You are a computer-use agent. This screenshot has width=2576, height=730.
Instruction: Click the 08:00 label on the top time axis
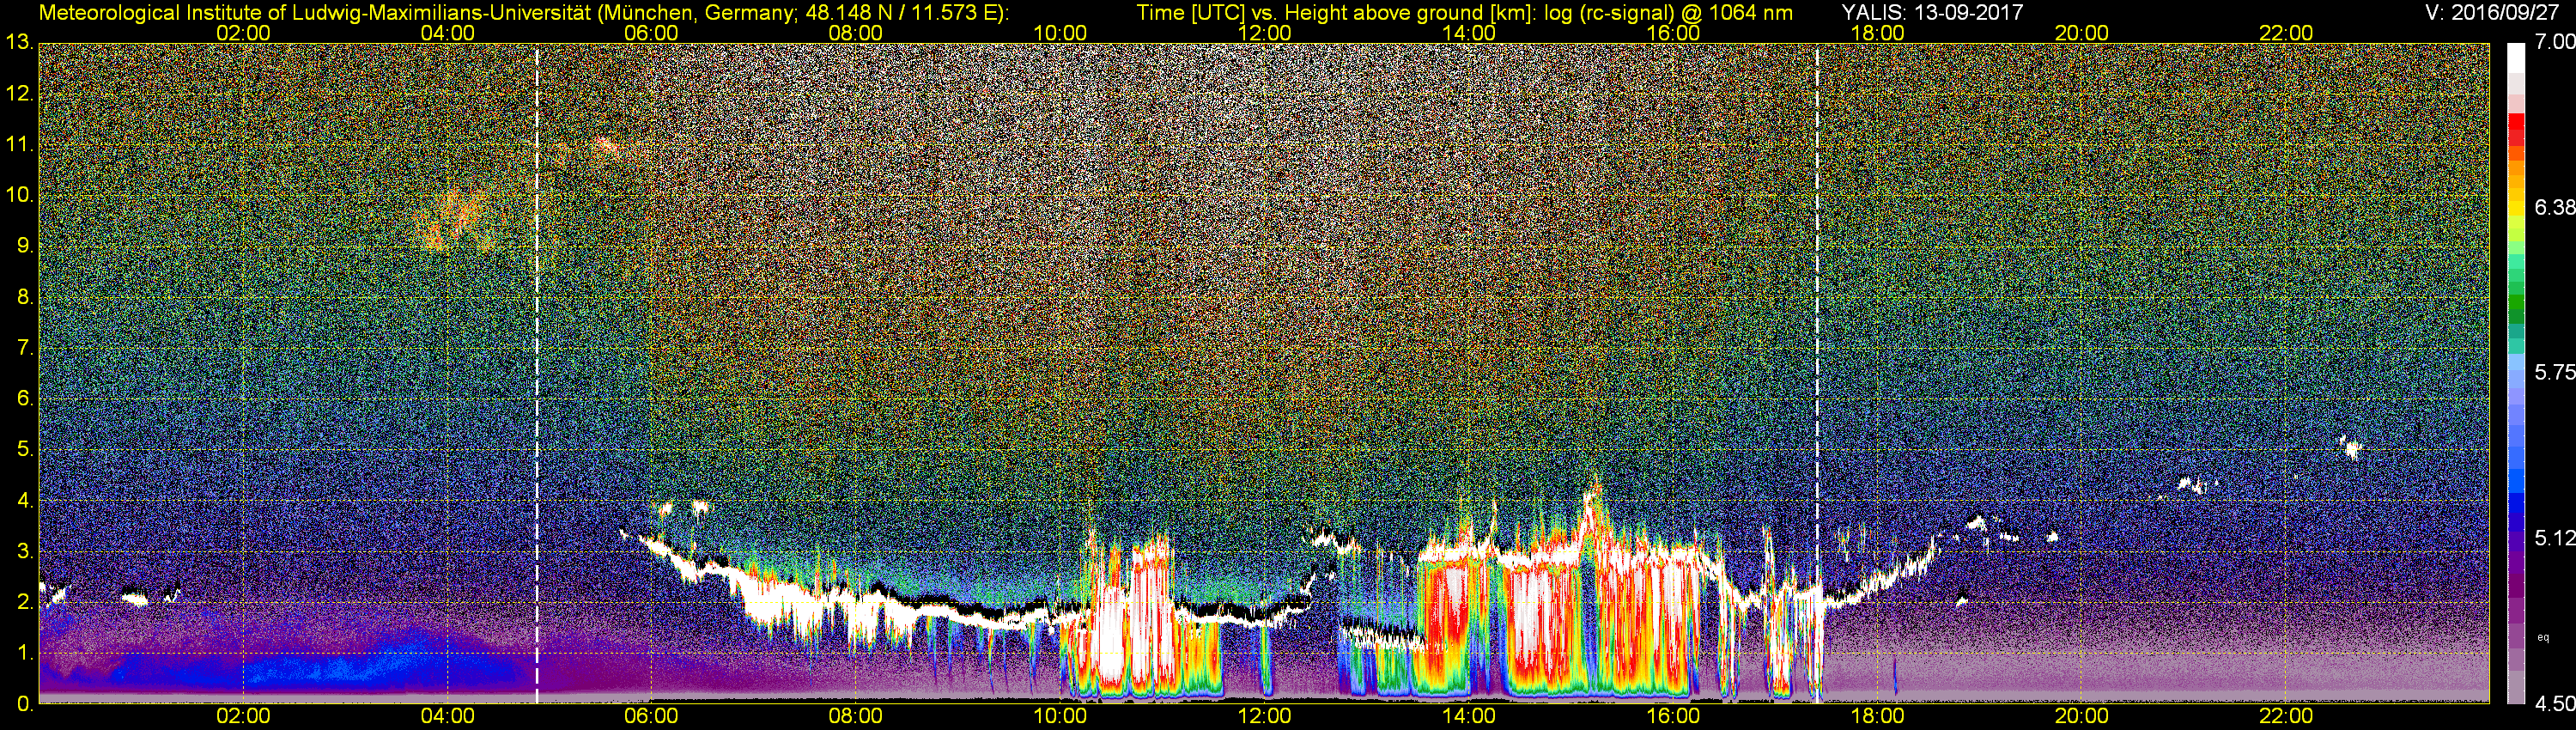coord(856,33)
